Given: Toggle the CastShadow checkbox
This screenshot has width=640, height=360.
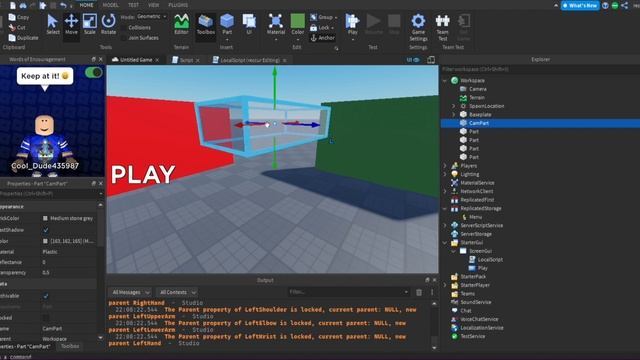Looking at the screenshot, I should coord(46,230).
